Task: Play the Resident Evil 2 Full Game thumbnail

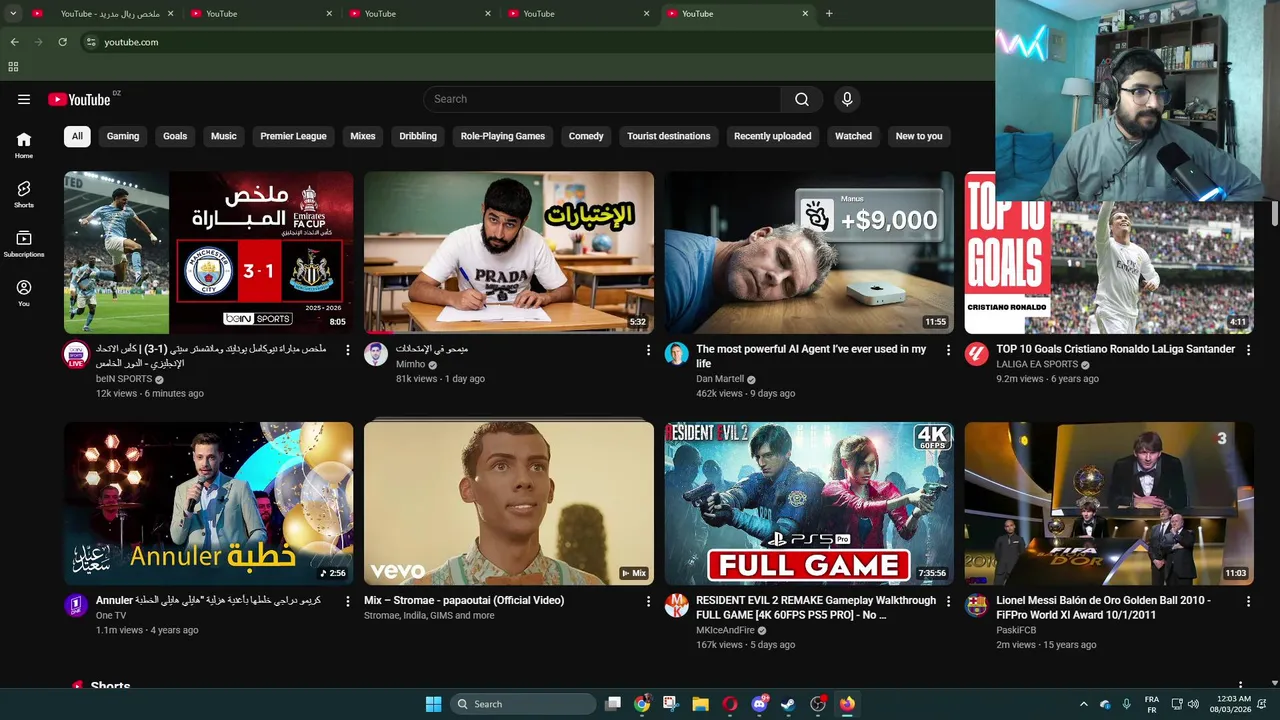Action: (809, 503)
